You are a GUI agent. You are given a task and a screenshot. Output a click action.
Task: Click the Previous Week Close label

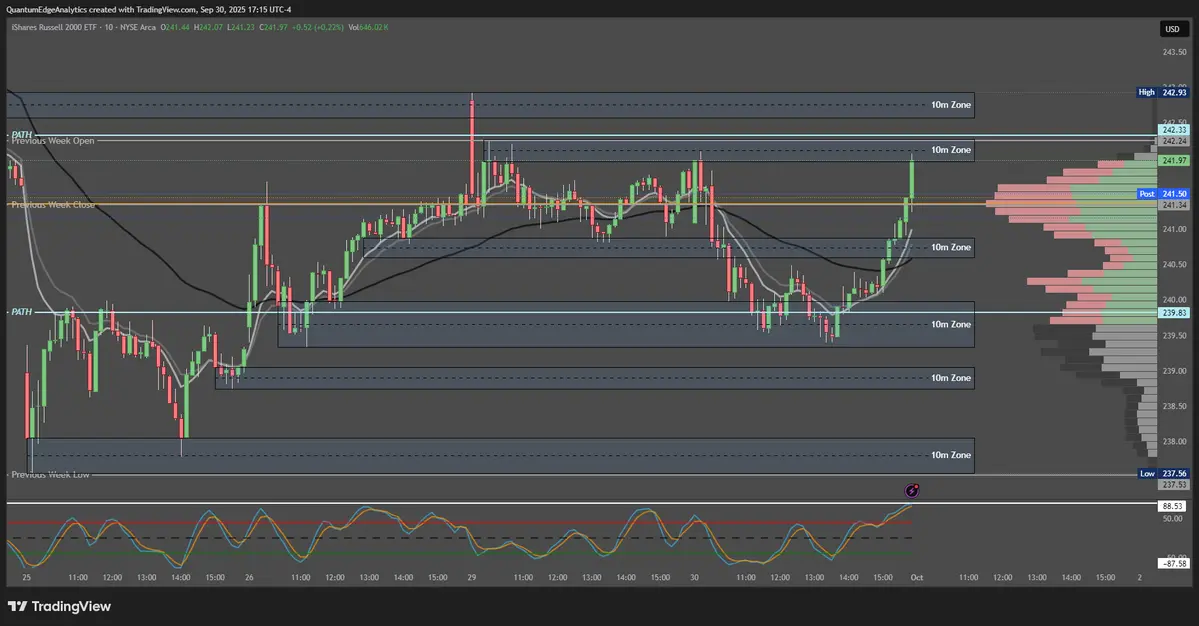[53, 205]
